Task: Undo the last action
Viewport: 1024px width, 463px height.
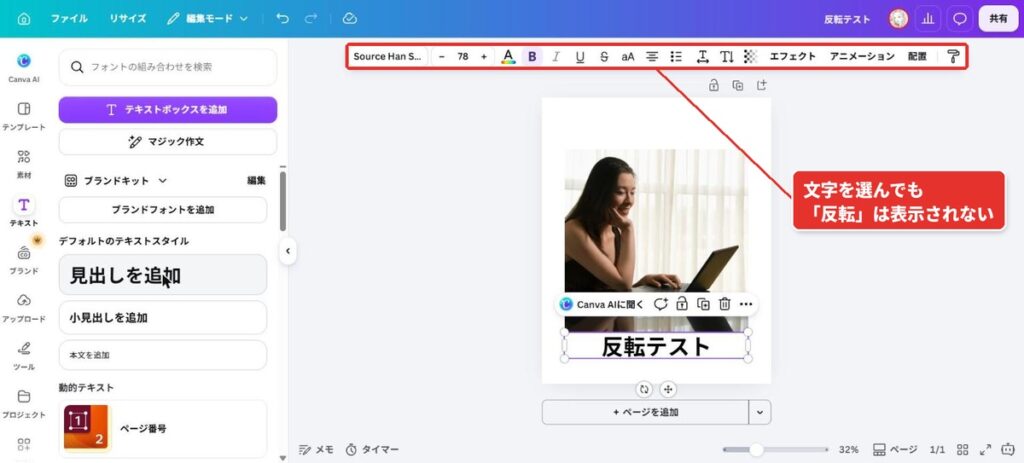Action: (x=283, y=19)
